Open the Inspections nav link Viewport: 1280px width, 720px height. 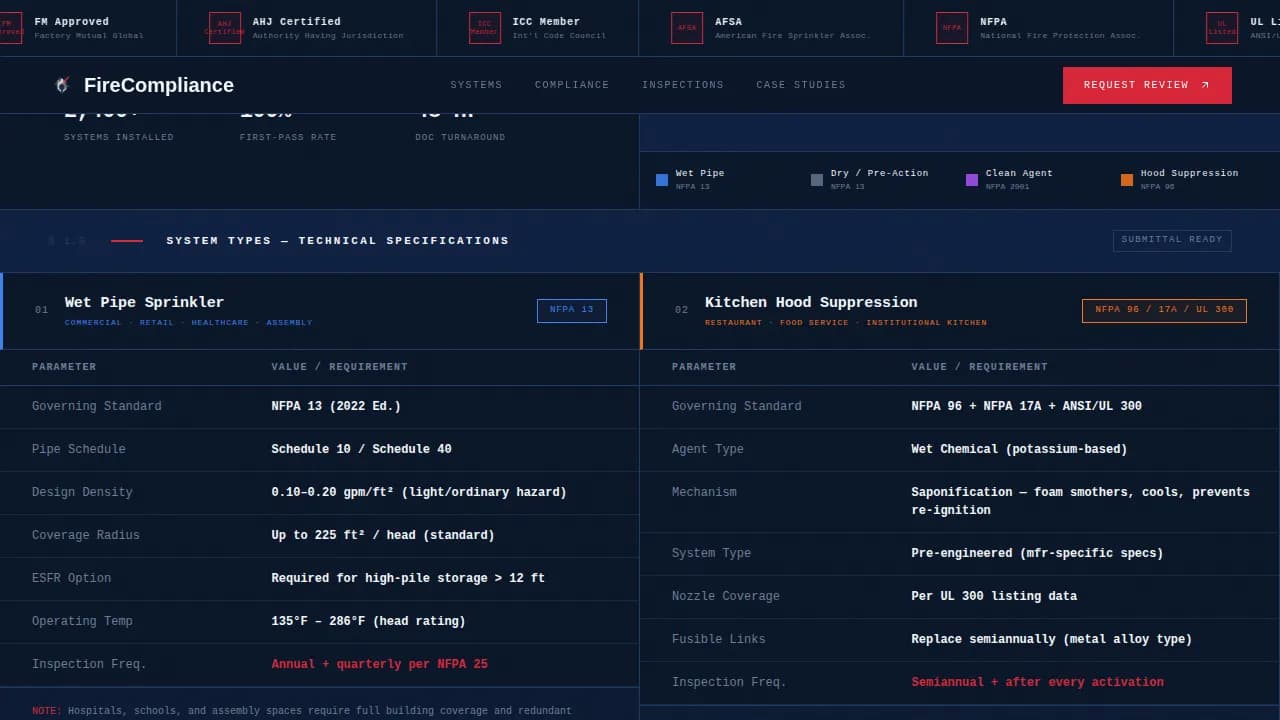[683, 85]
